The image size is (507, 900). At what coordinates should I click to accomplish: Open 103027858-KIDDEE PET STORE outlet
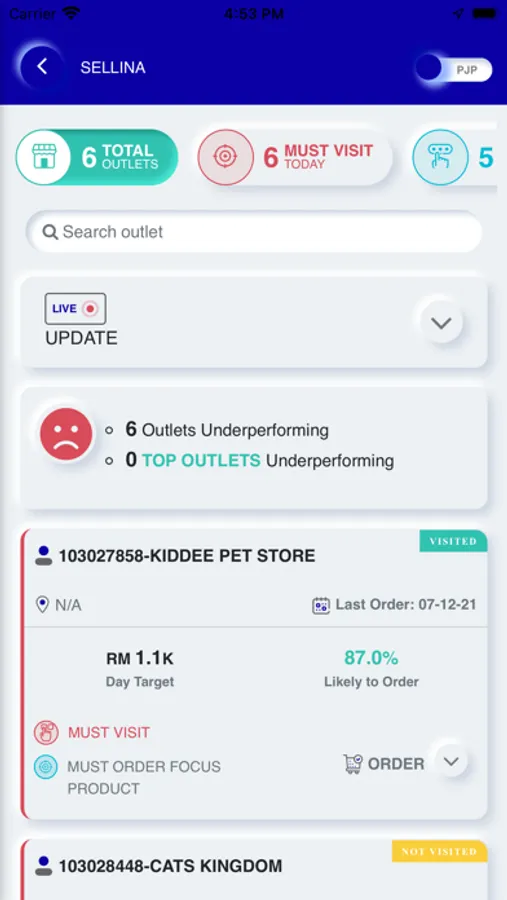pyautogui.click(x=187, y=556)
